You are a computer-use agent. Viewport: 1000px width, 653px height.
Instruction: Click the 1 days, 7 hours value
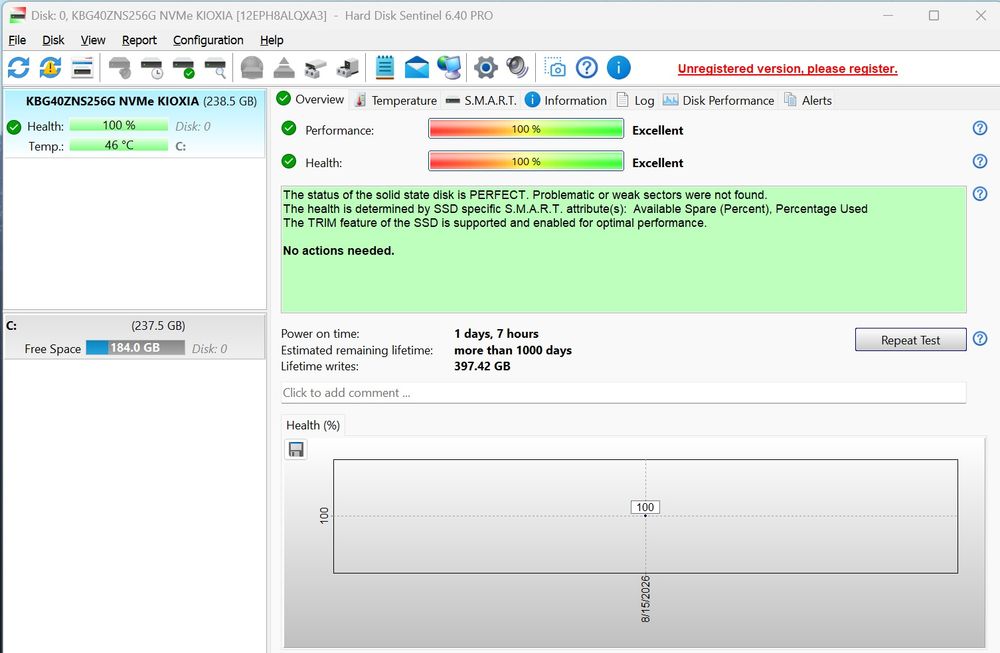click(496, 334)
